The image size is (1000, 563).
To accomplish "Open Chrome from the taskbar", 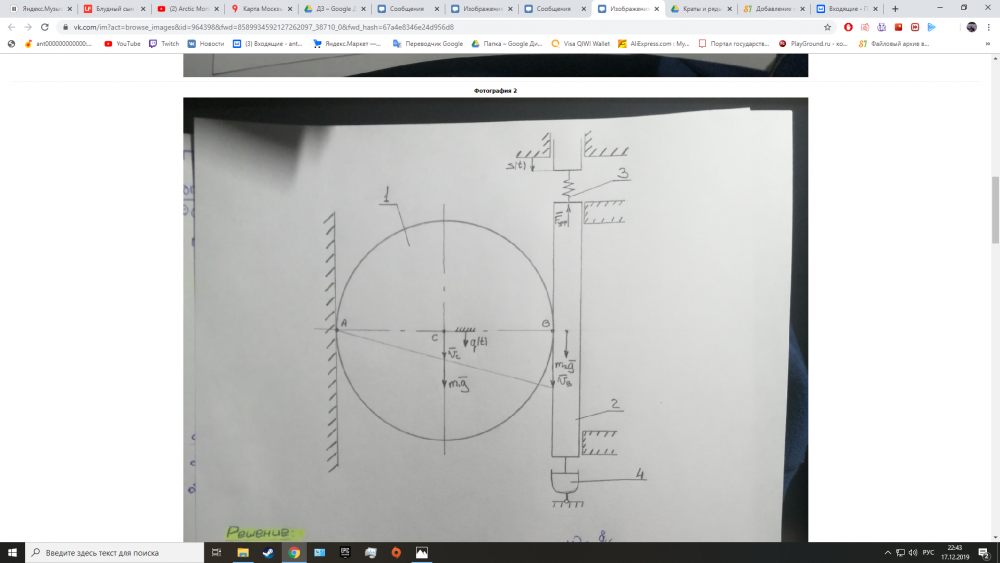I will 294,553.
